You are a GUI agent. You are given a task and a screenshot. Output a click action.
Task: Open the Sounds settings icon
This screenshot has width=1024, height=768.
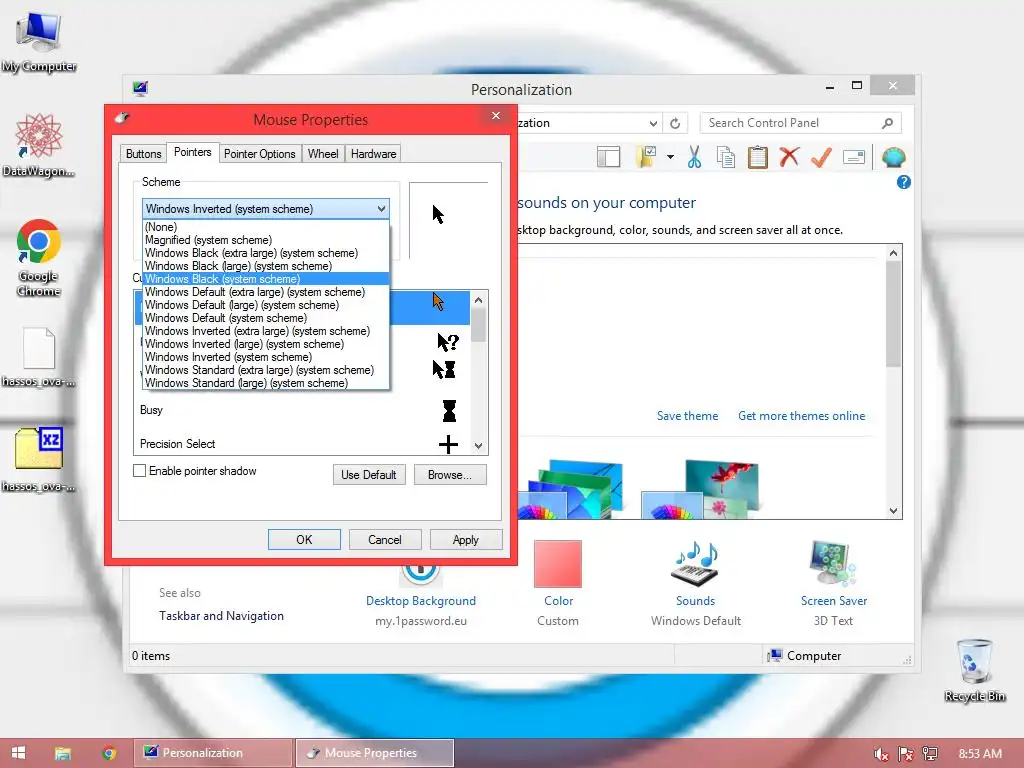pyautogui.click(x=695, y=564)
